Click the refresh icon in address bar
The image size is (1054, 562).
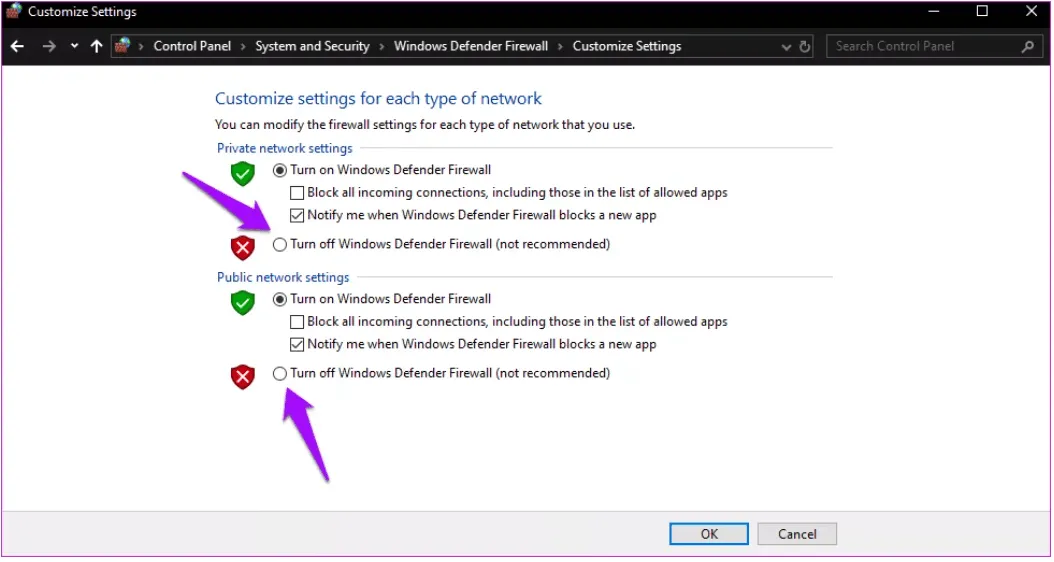click(806, 47)
